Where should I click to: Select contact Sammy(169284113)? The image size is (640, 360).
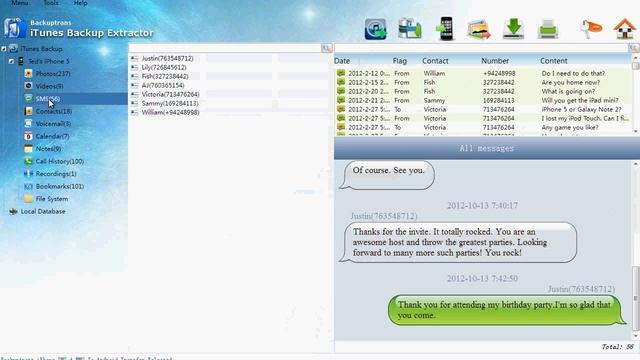point(170,103)
